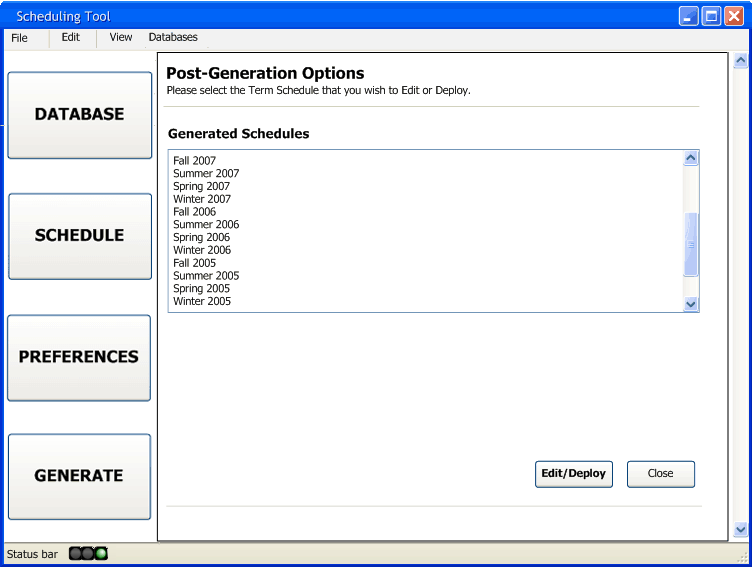
Task: Select Winter 2006 schedule
Action: (202, 250)
